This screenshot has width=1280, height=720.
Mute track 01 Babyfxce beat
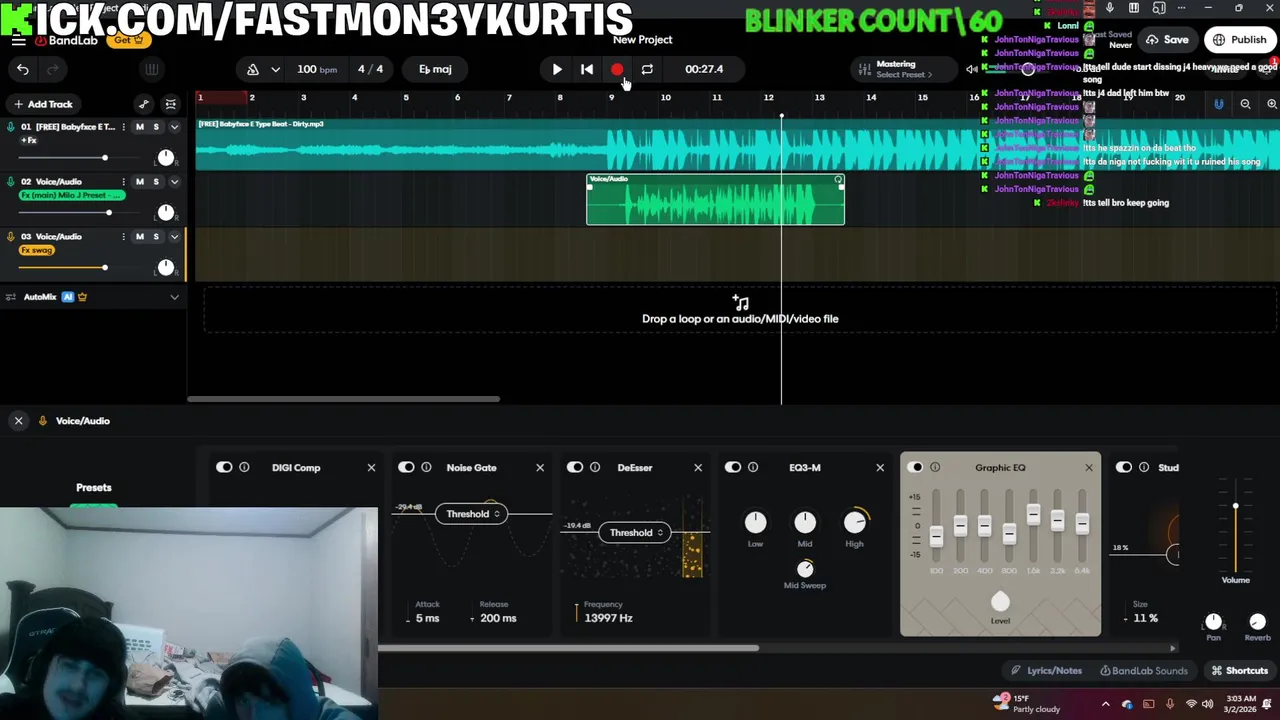[140, 127]
